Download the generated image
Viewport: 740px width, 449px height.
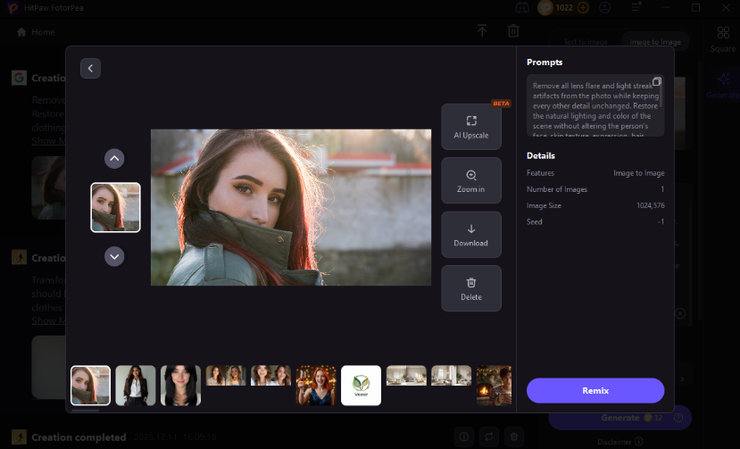[x=471, y=234]
